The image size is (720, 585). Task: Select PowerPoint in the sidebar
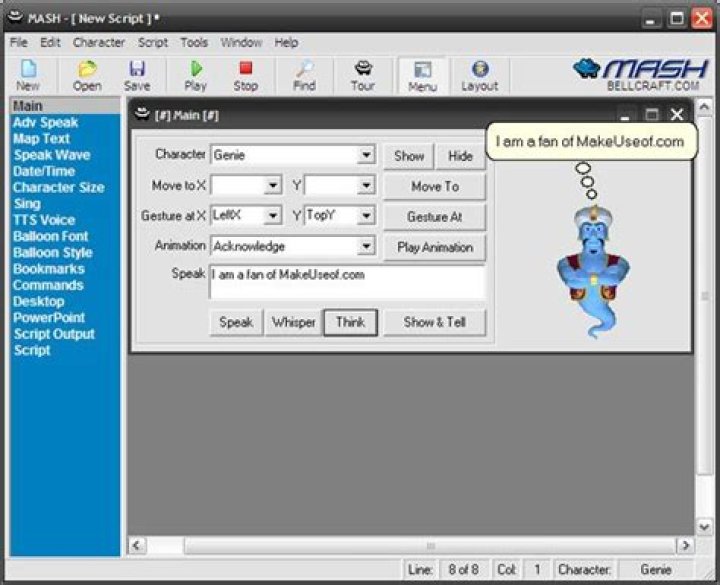click(49, 318)
